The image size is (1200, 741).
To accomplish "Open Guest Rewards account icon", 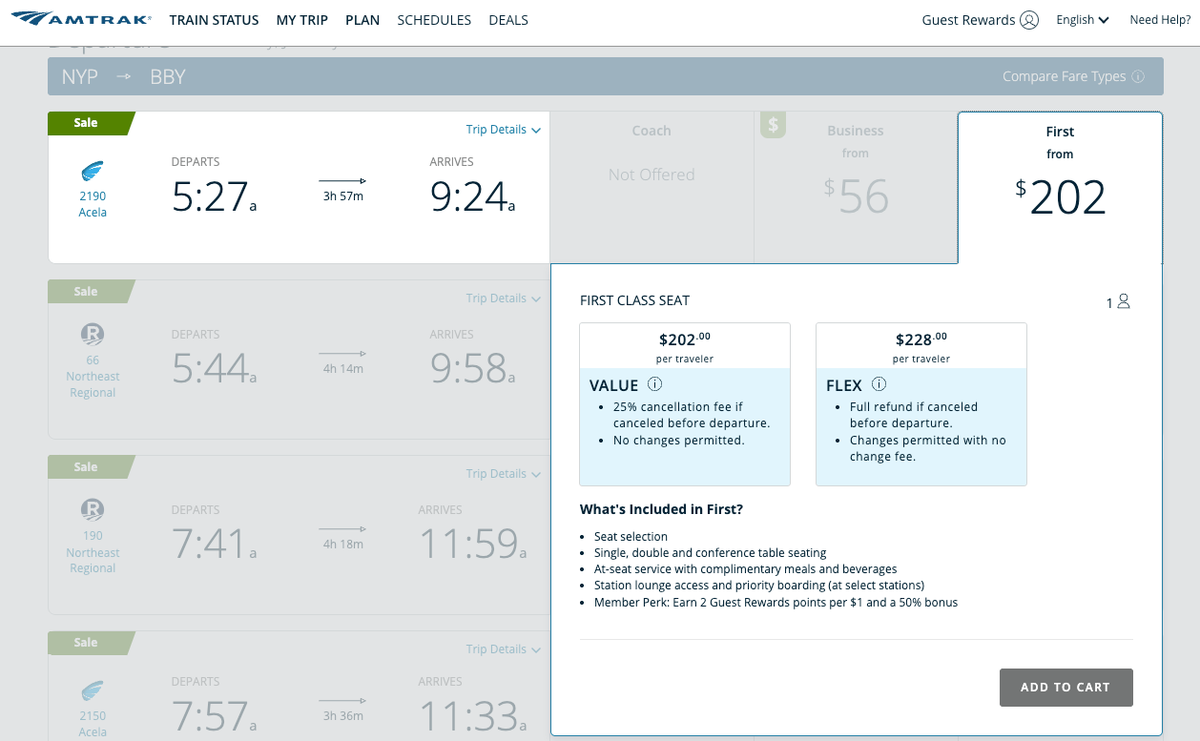I will click(x=1031, y=19).
